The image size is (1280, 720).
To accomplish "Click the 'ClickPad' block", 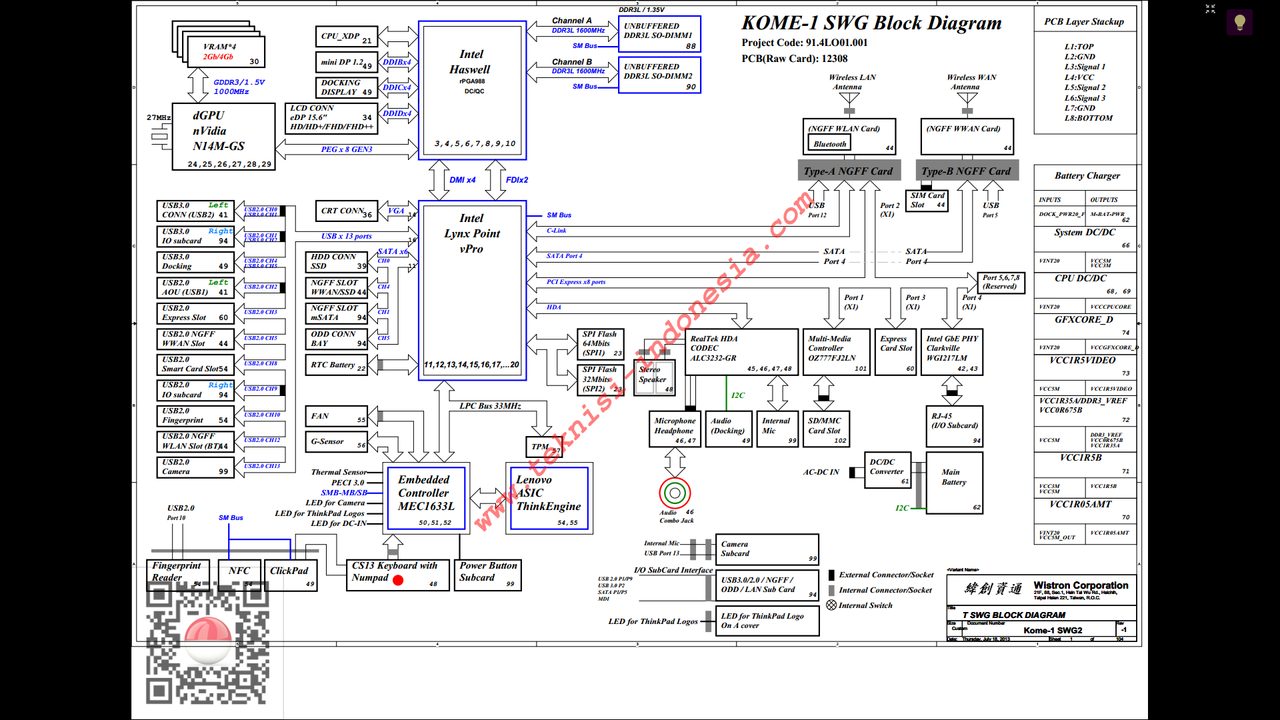I will click(291, 575).
